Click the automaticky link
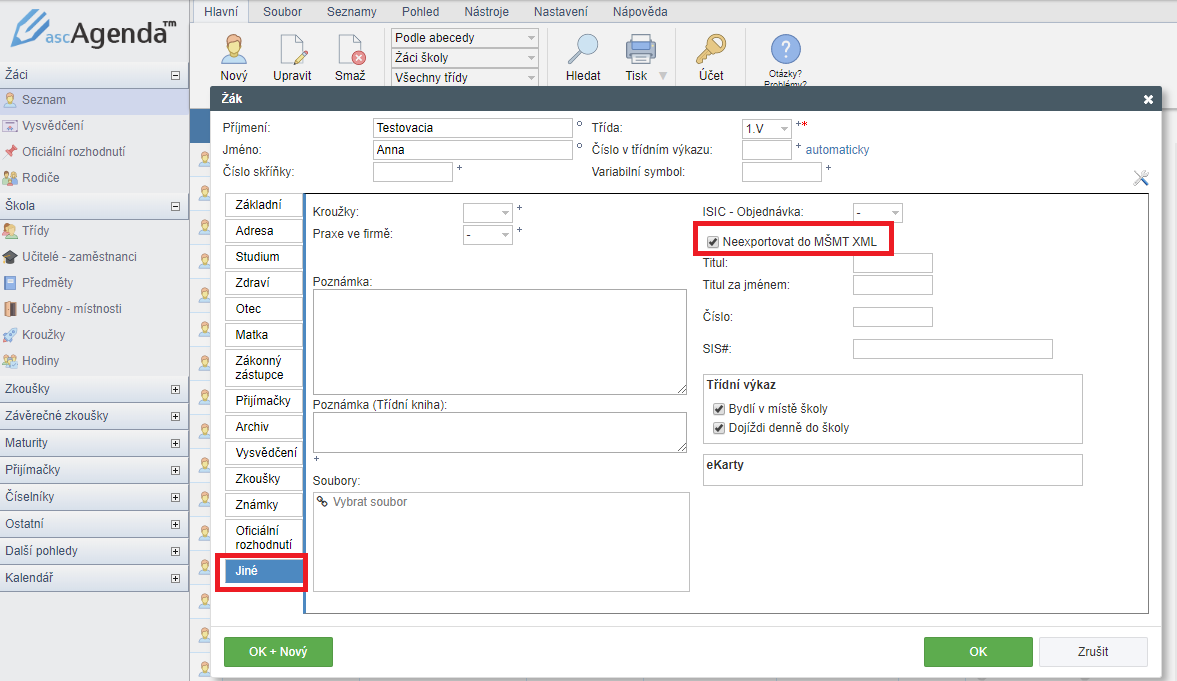The image size is (1177, 681). click(837, 150)
